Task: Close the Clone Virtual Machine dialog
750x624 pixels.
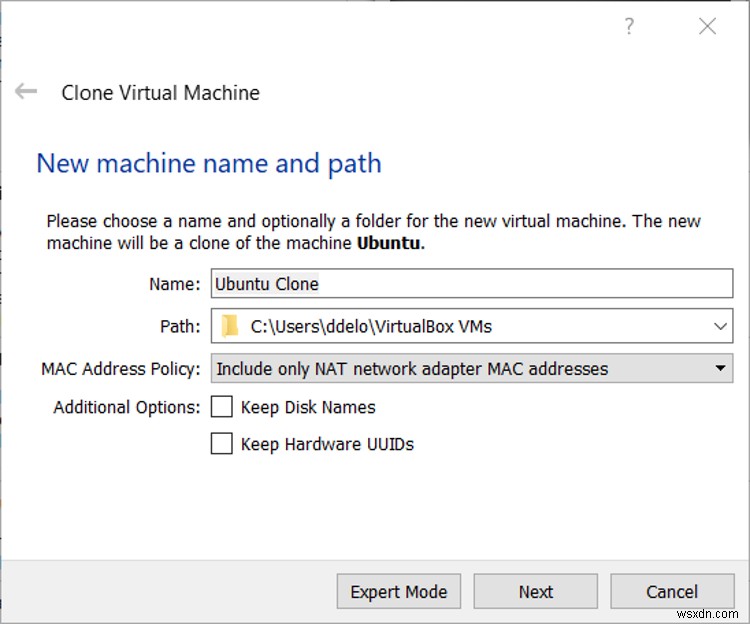Action: pos(707,26)
